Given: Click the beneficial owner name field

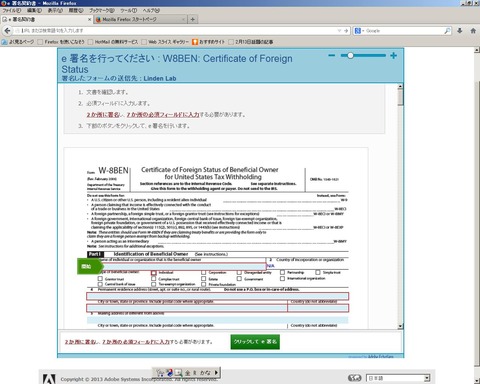Looking at the screenshot, I should [x=184, y=266].
